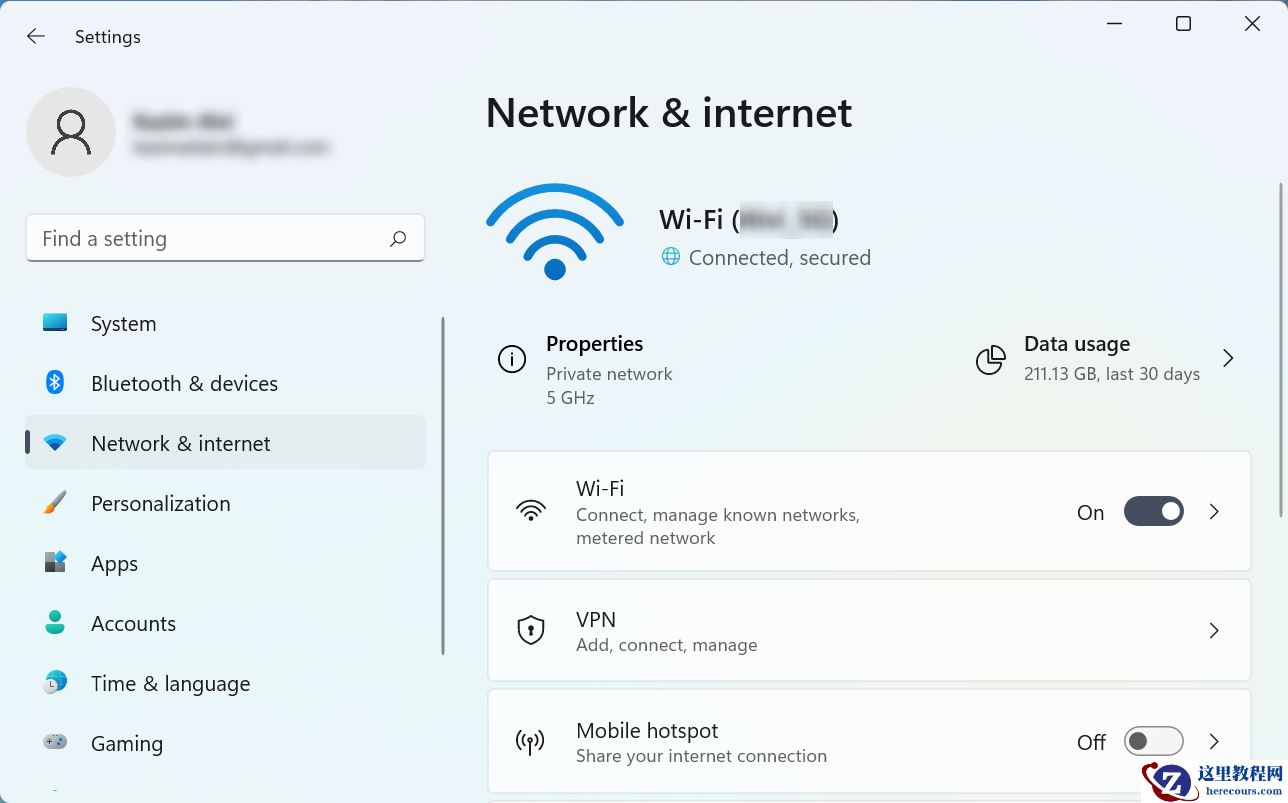Select the System settings icon
The width and height of the screenshot is (1288, 803).
54,323
